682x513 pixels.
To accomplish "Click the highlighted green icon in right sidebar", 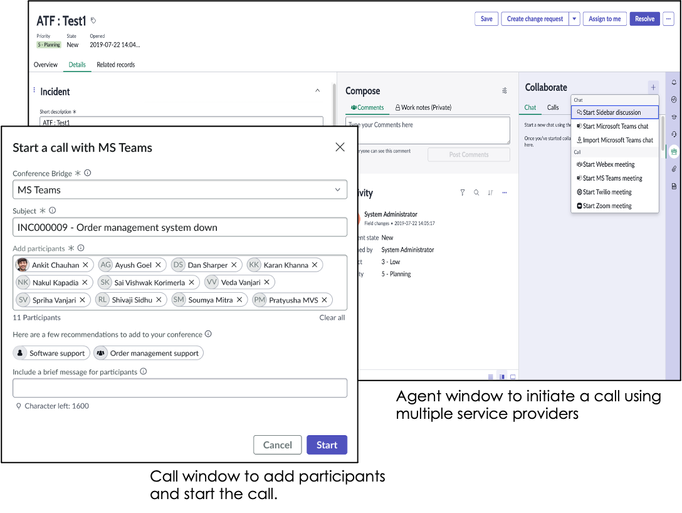I will (674, 151).
